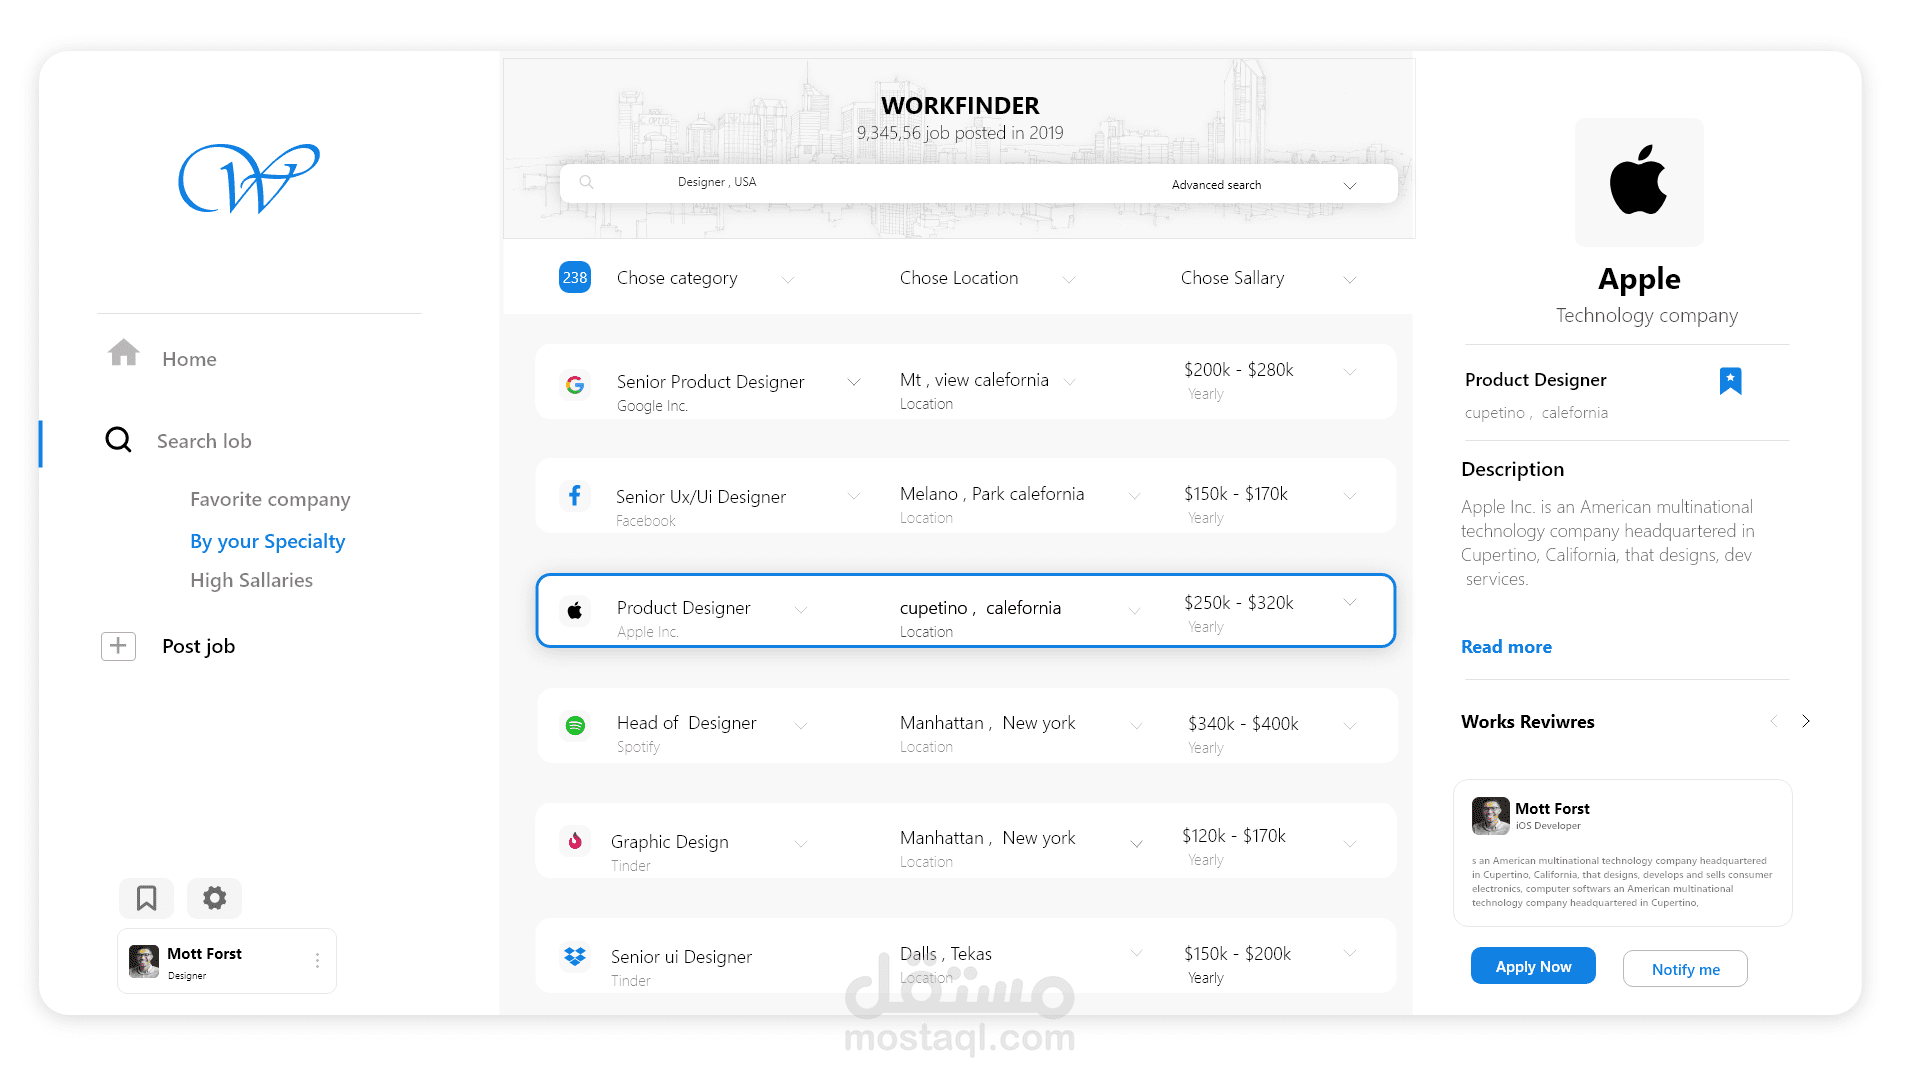Expand the $340k - $400k salary chevron

click(1350, 725)
